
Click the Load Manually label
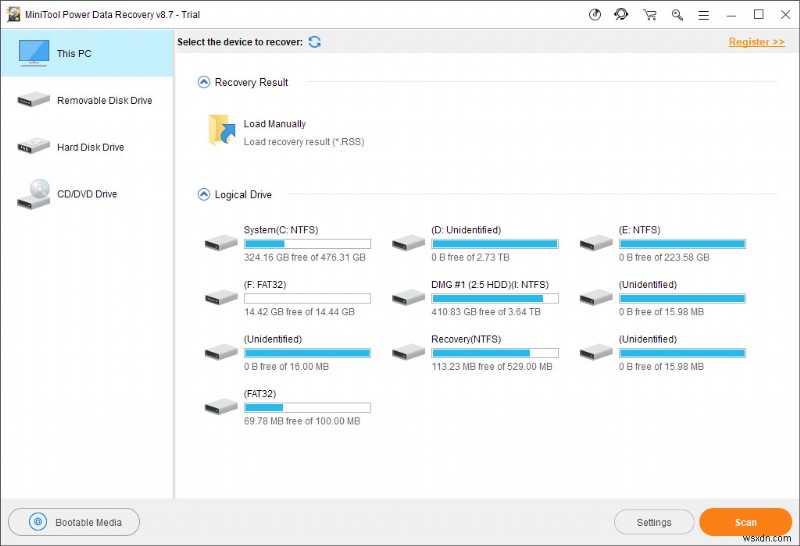[x=274, y=123]
